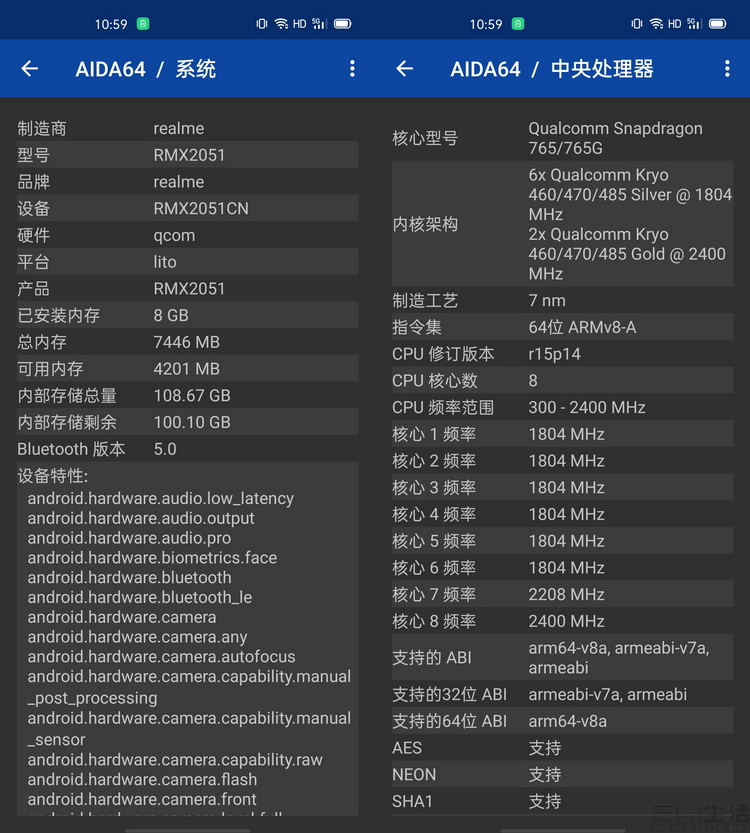The image size is (750, 833).
Task: Select the 制造商 realme row
Action: click(188, 128)
